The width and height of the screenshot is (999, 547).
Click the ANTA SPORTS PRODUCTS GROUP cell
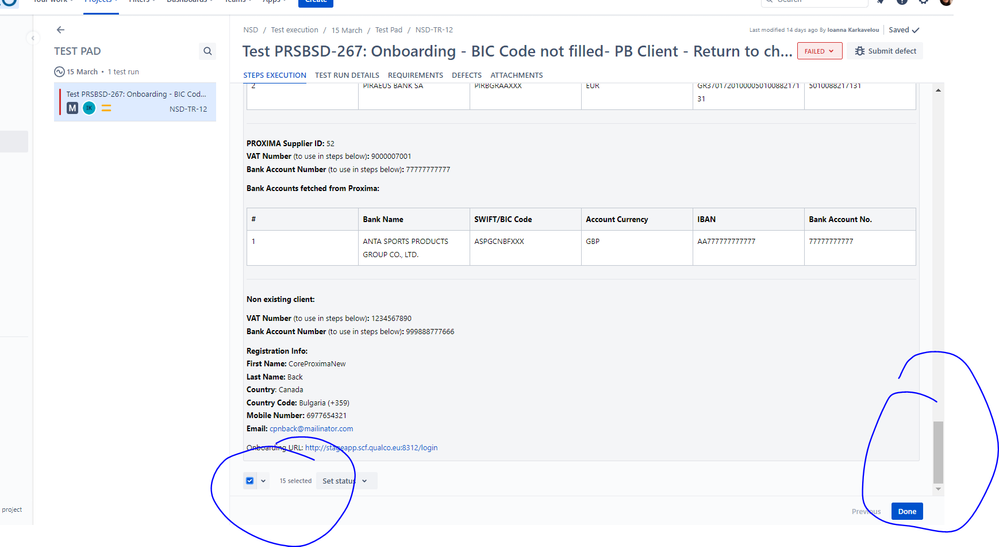point(413,248)
